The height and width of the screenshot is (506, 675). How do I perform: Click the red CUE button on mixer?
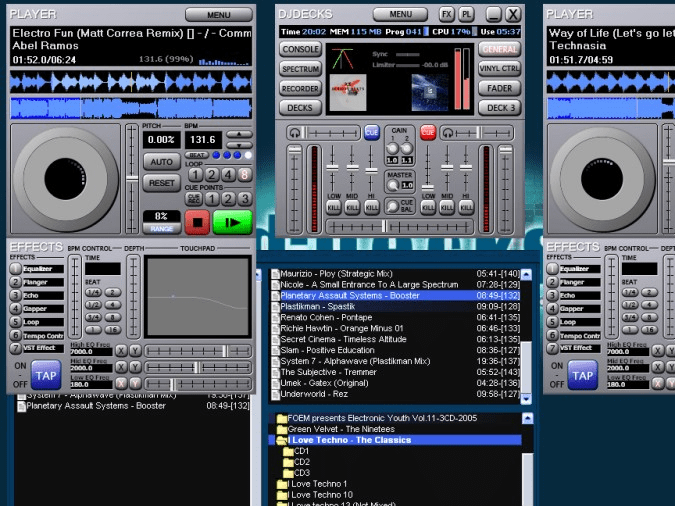(428, 132)
